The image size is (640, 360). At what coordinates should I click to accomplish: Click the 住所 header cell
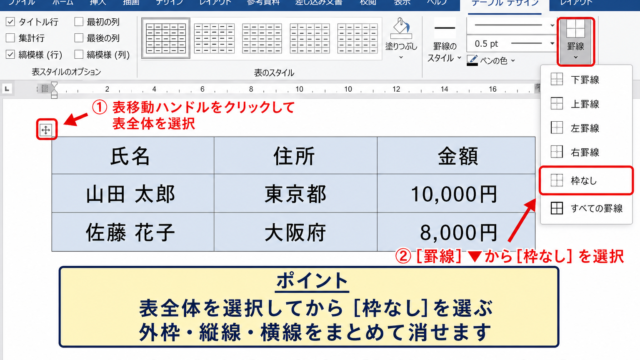coord(296,156)
